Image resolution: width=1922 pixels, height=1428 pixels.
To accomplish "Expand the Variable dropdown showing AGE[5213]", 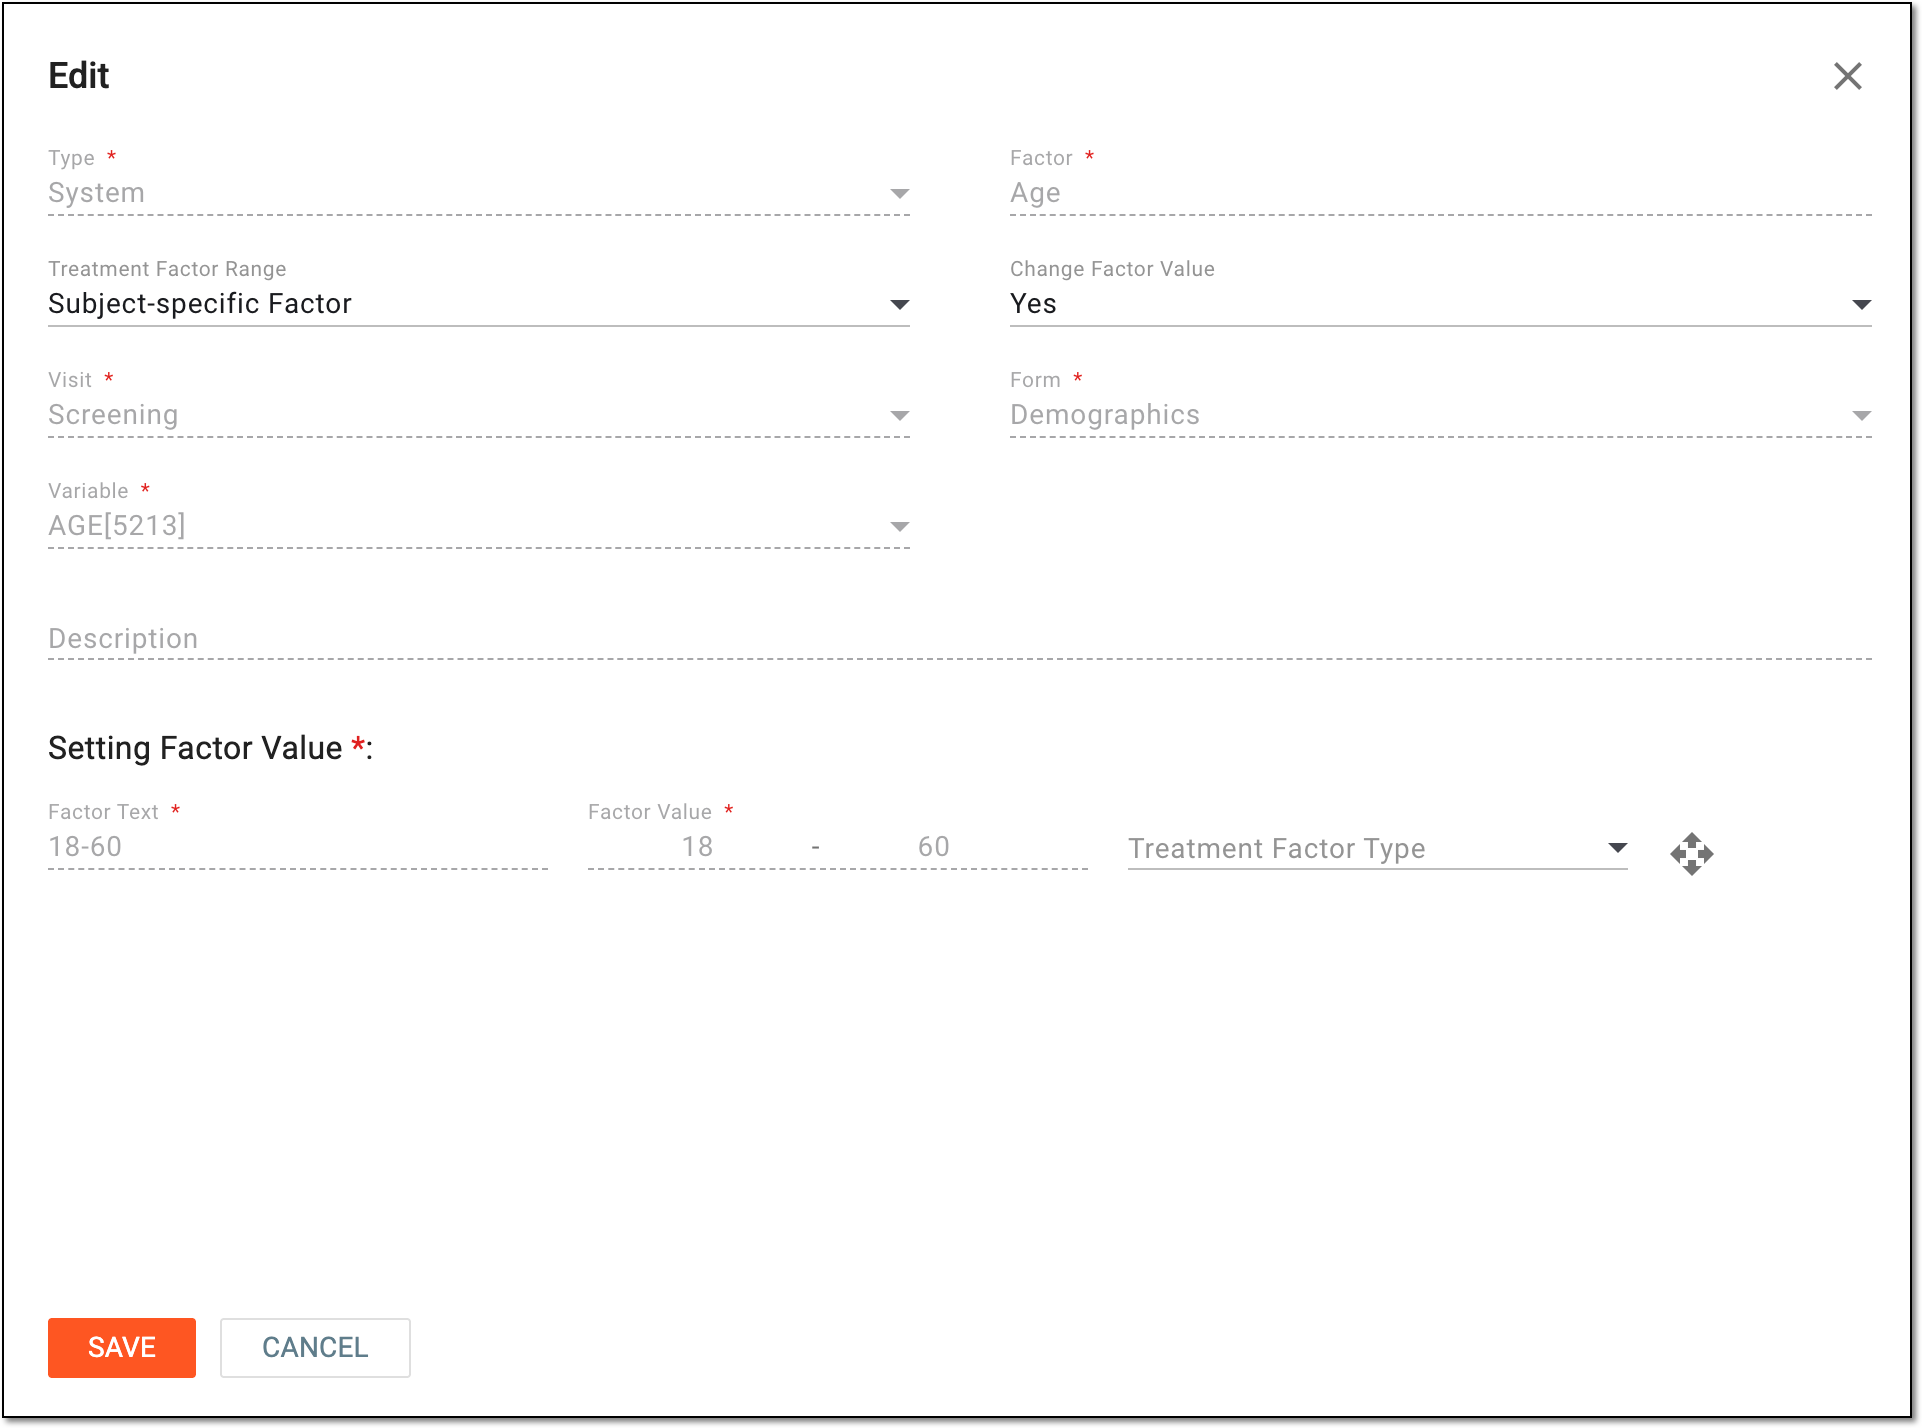I will point(479,526).
